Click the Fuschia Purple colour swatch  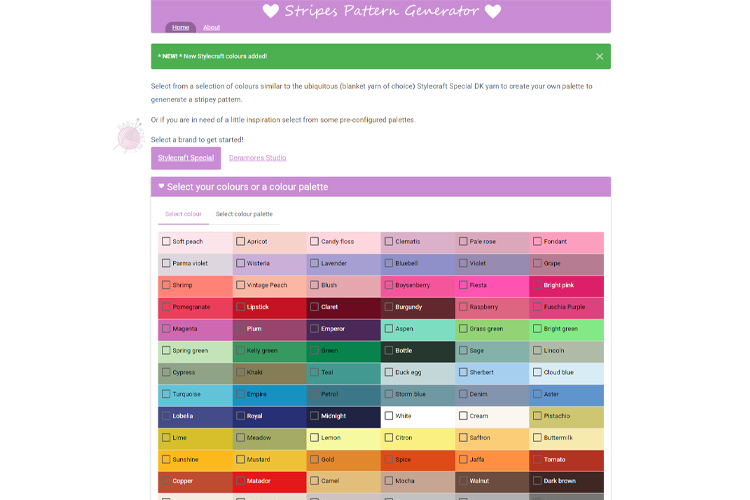click(566, 307)
